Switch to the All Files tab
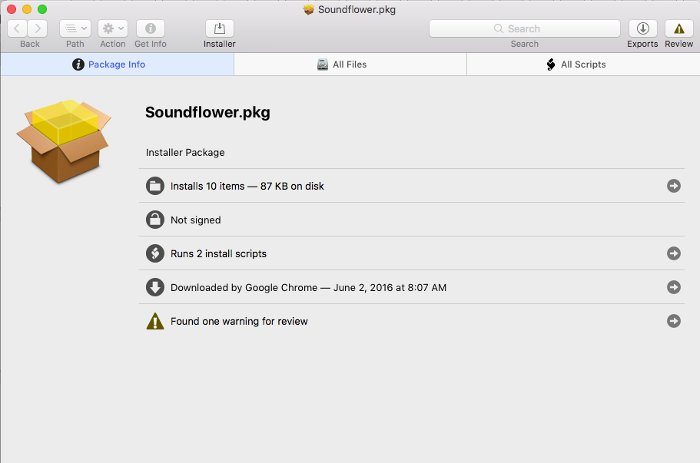Viewport: 700px width, 463px height. click(350, 64)
